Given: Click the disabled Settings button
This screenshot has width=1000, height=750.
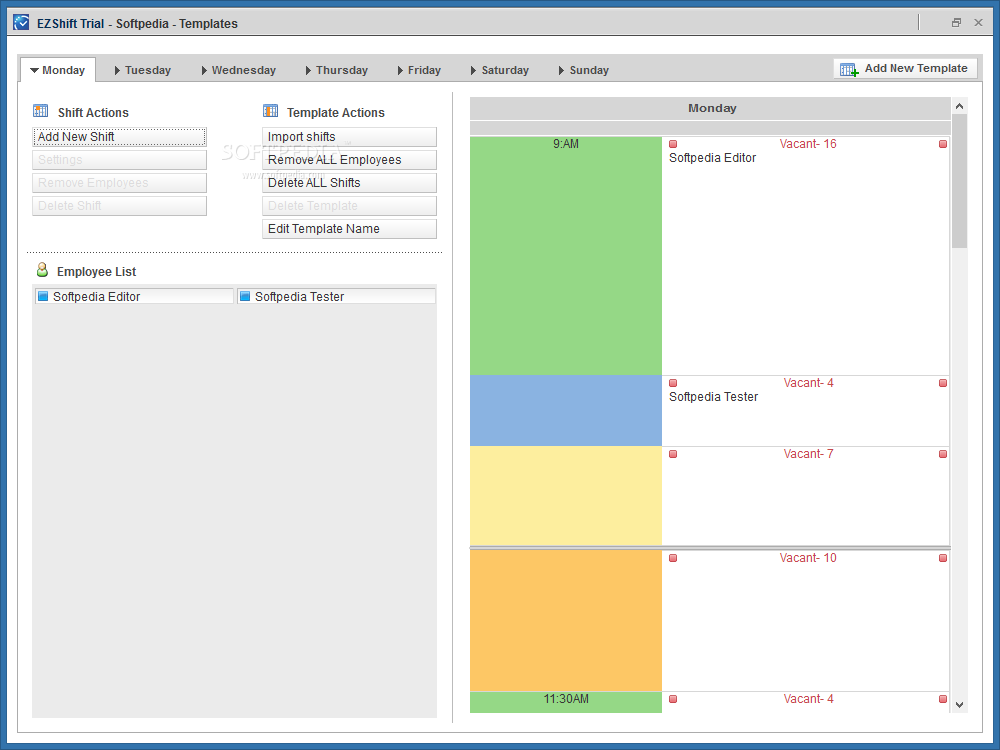Looking at the screenshot, I should [x=119, y=159].
